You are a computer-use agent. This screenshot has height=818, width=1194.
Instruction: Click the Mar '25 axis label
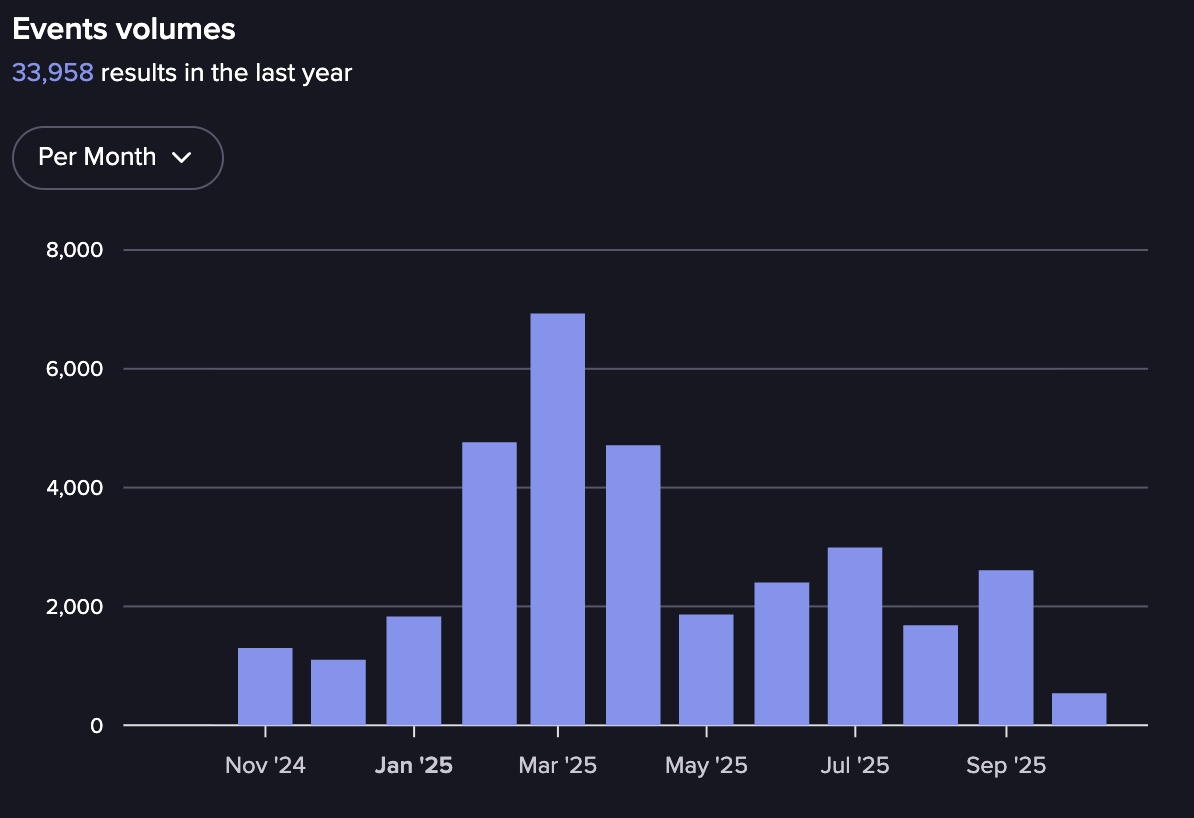point(557,766)
